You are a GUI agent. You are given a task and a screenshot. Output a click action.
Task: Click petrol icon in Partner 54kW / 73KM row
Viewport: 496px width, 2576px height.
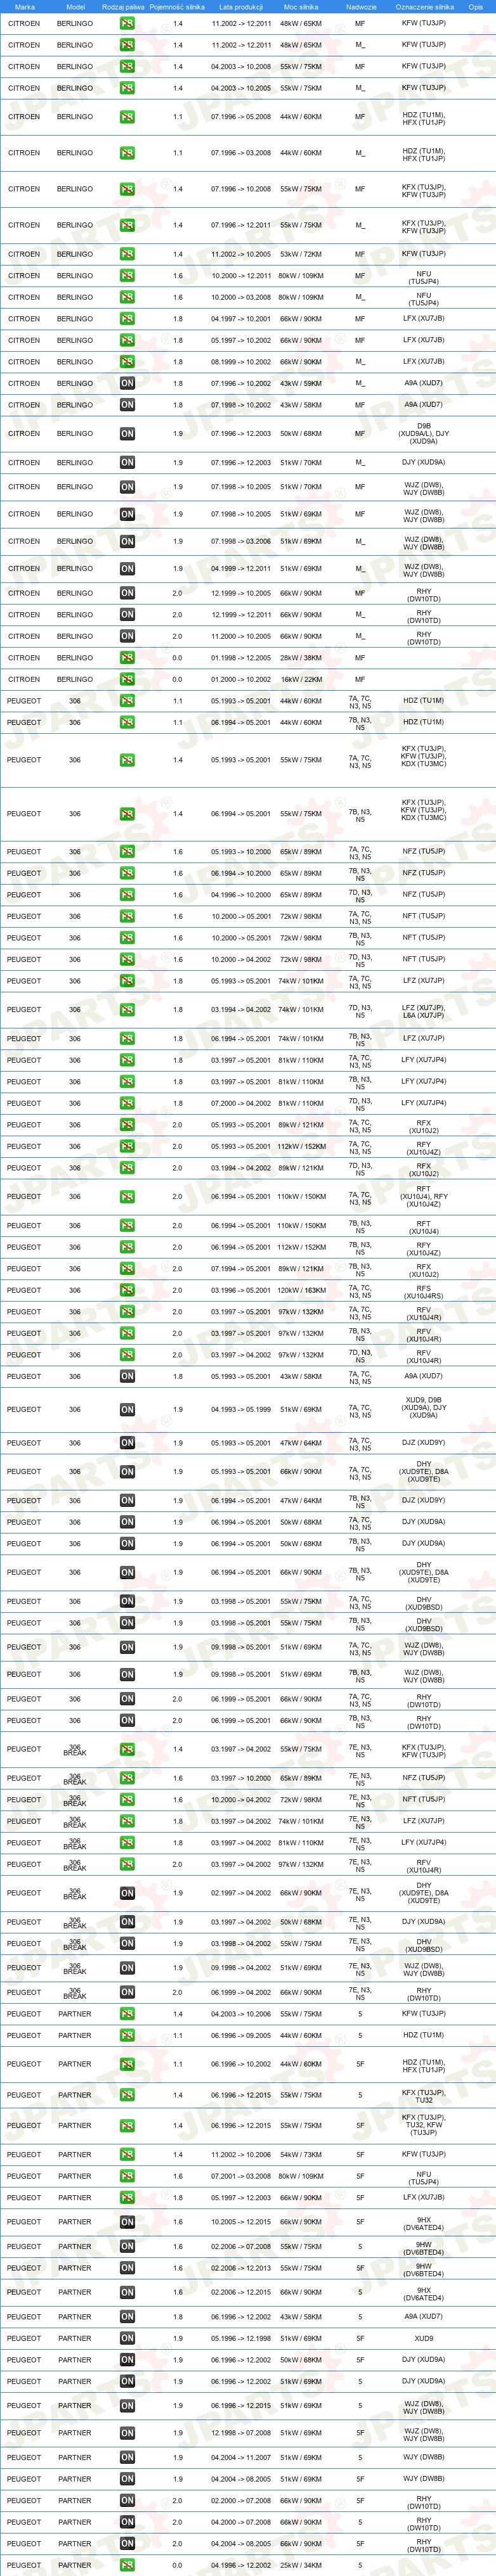[x=127, y=2155]
